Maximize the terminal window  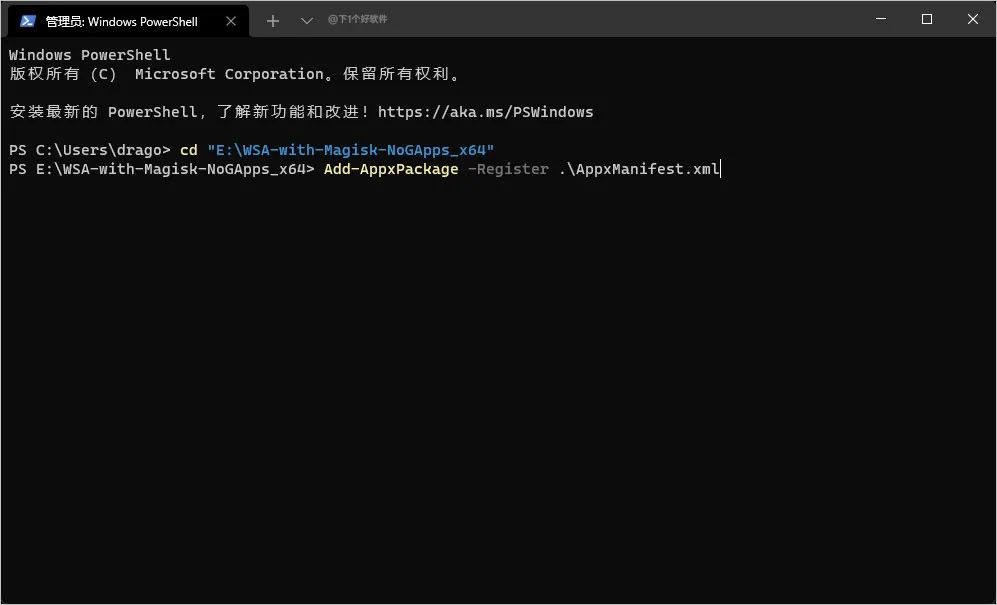click(x=927, y=19)
